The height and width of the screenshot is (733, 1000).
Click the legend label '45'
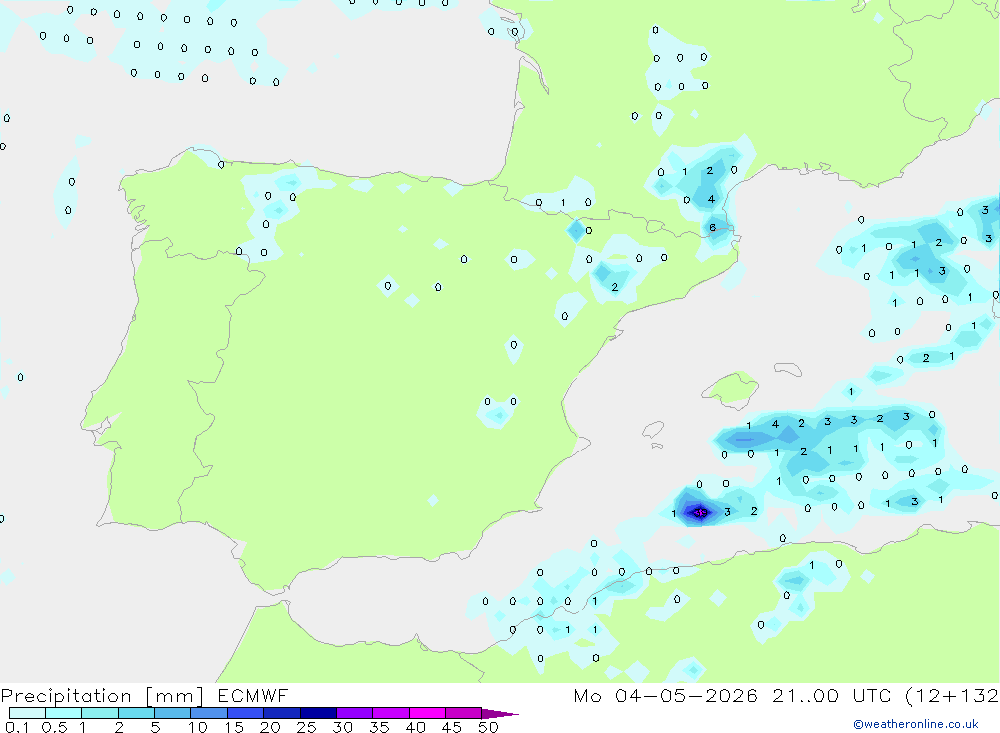452,727
